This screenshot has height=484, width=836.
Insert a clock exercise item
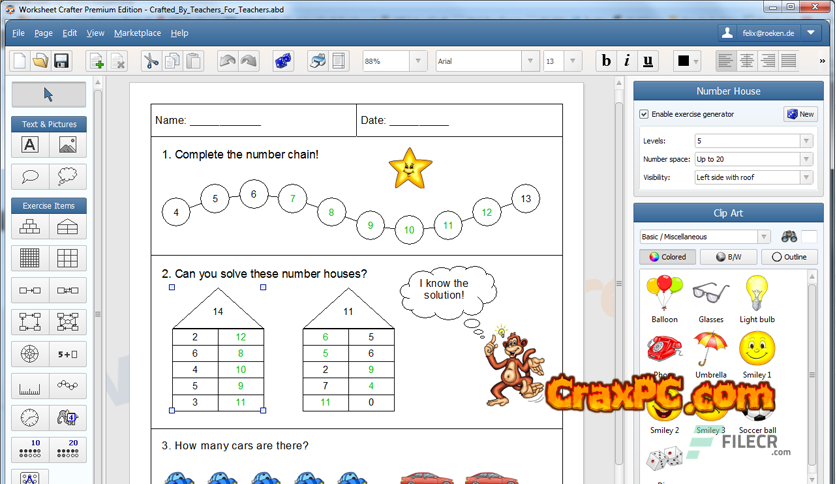pyautogui.click(x=30, y=418)
